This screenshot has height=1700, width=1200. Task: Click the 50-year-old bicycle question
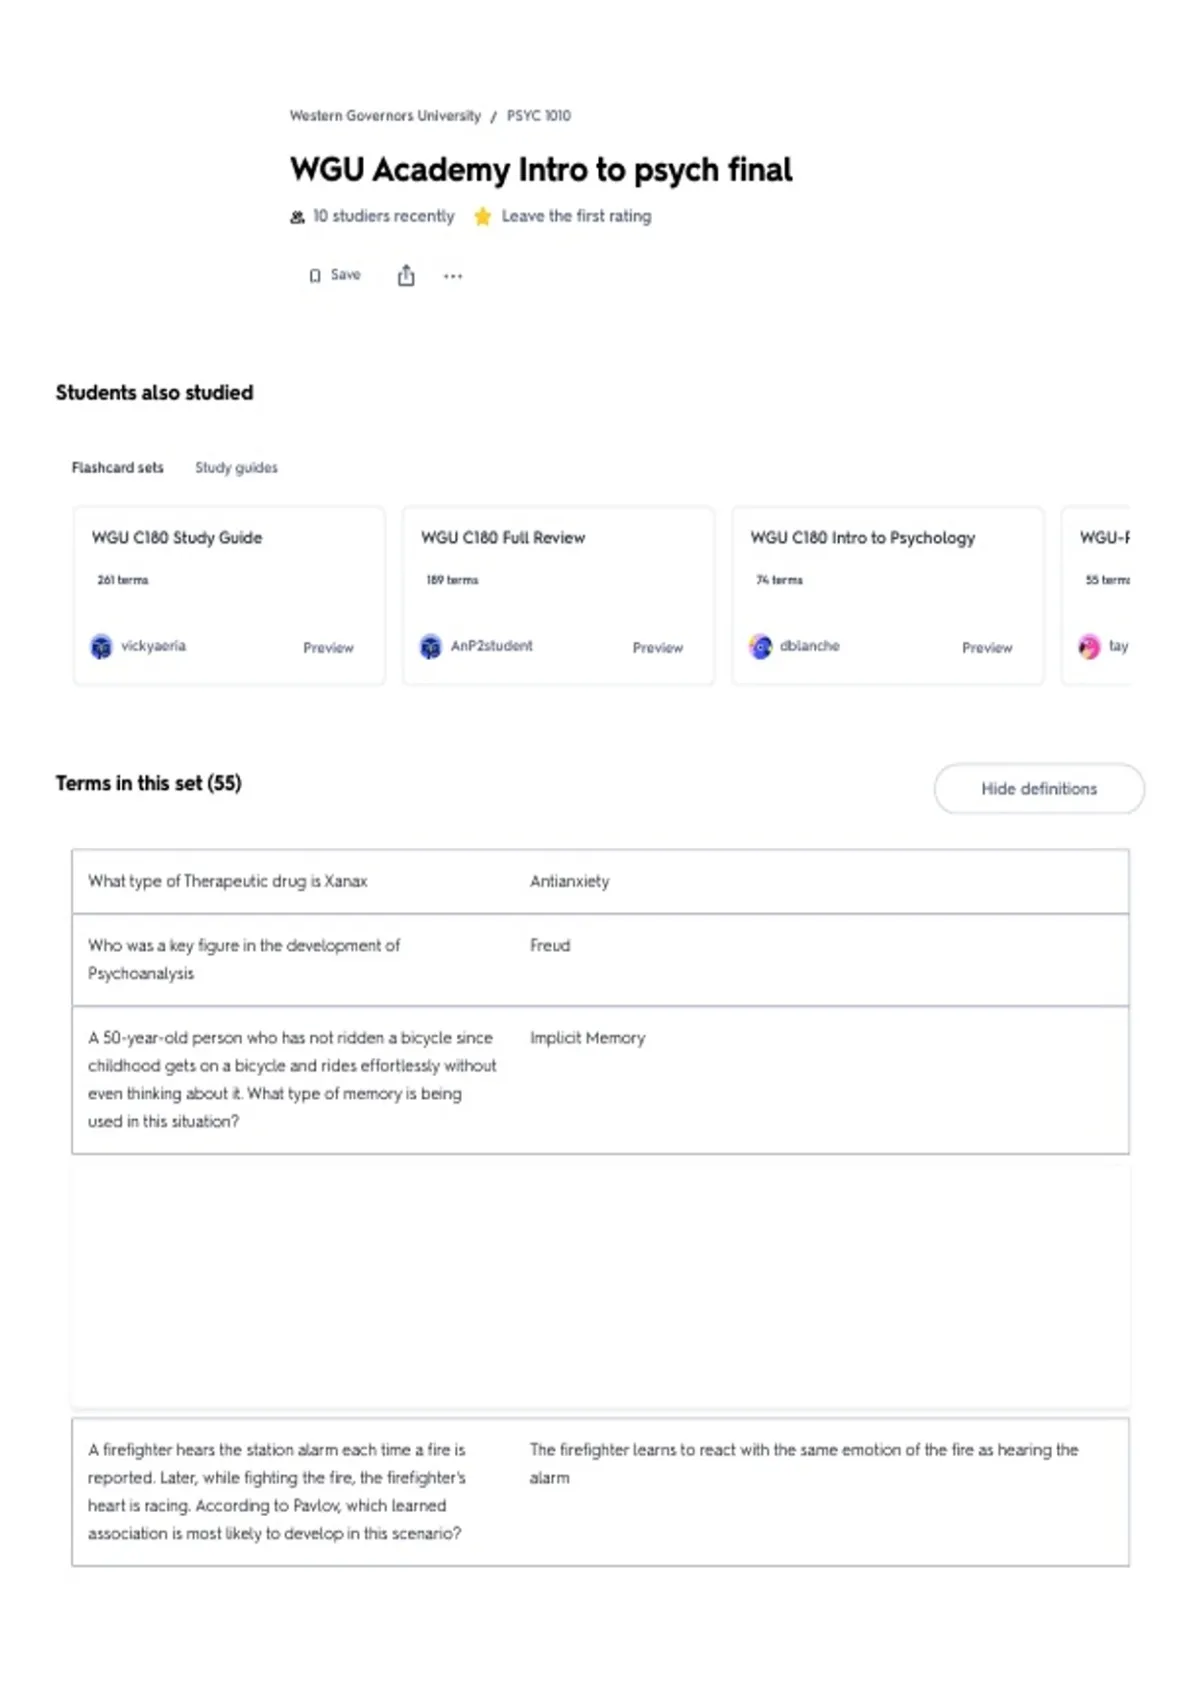point(292,1080)
